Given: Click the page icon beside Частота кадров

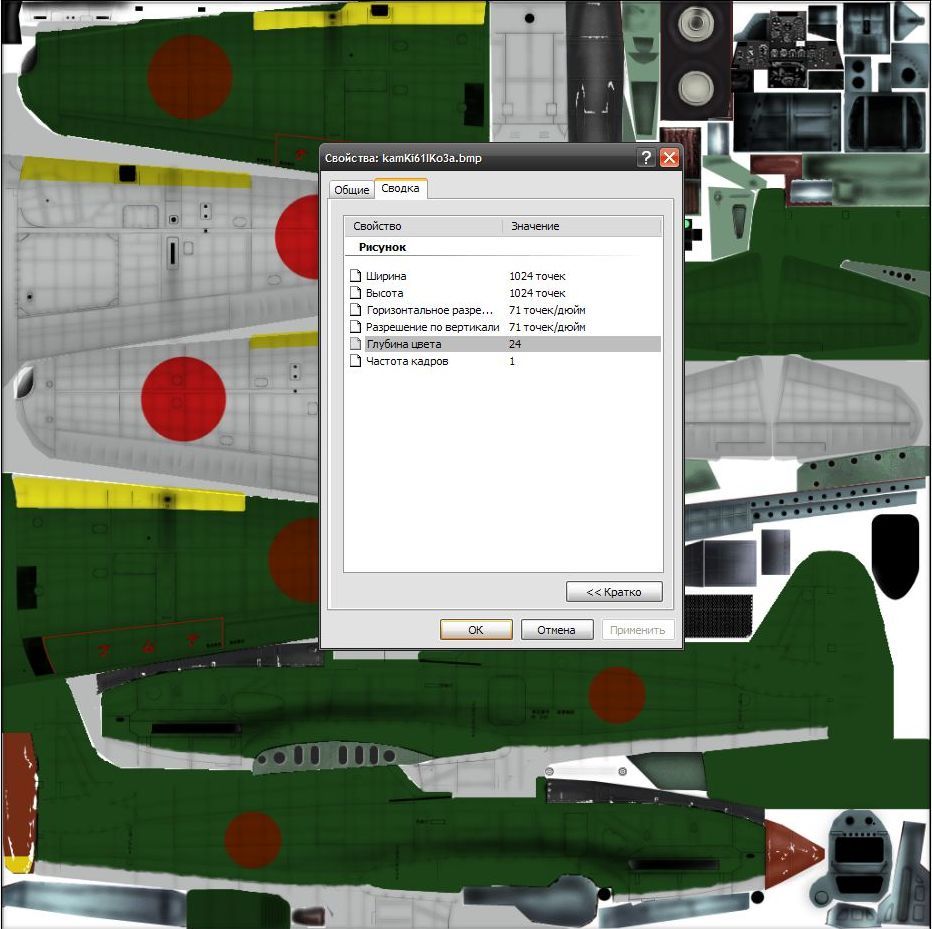Looking at the screenshot, I should pyautogui.click(x=355, y=361).
